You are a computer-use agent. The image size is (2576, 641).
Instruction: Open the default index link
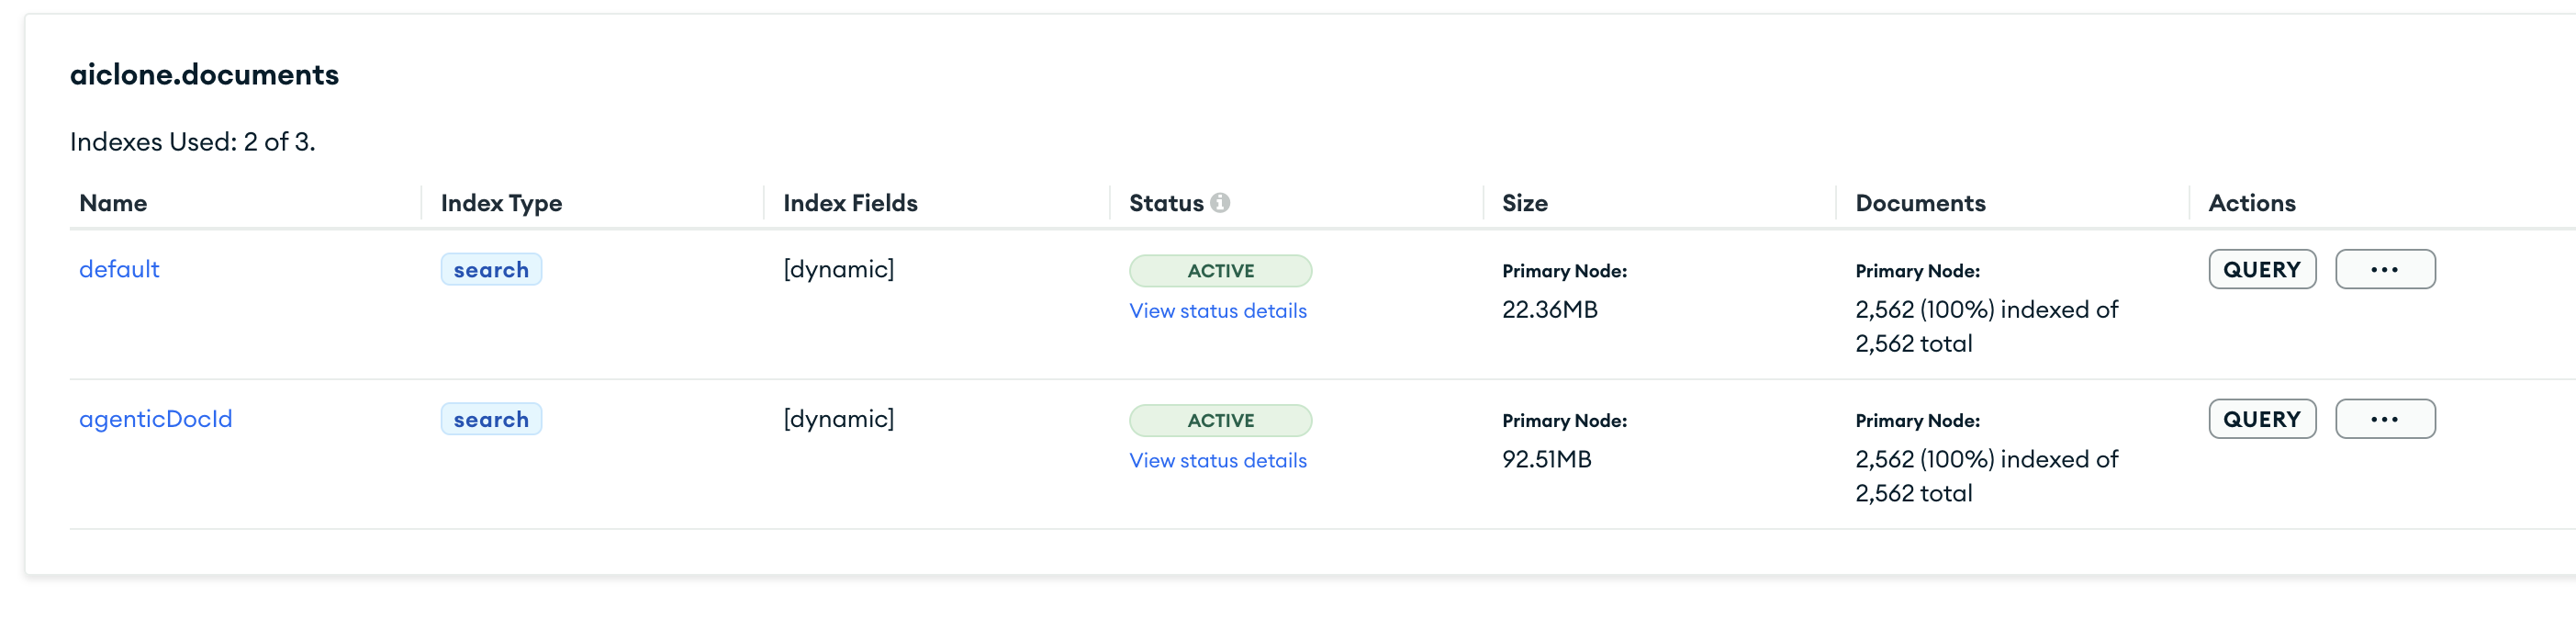click(x=119, y=270)
